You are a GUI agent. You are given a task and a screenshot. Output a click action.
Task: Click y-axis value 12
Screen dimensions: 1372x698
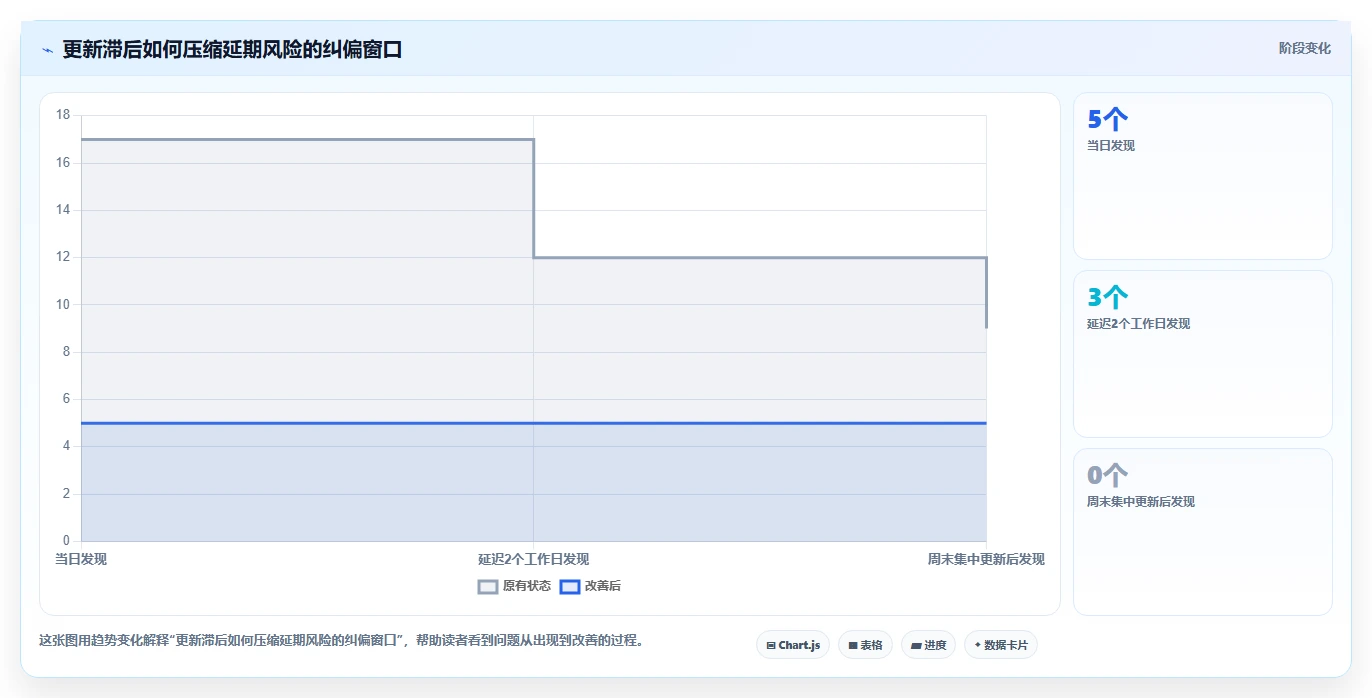(x=63, y=257)
